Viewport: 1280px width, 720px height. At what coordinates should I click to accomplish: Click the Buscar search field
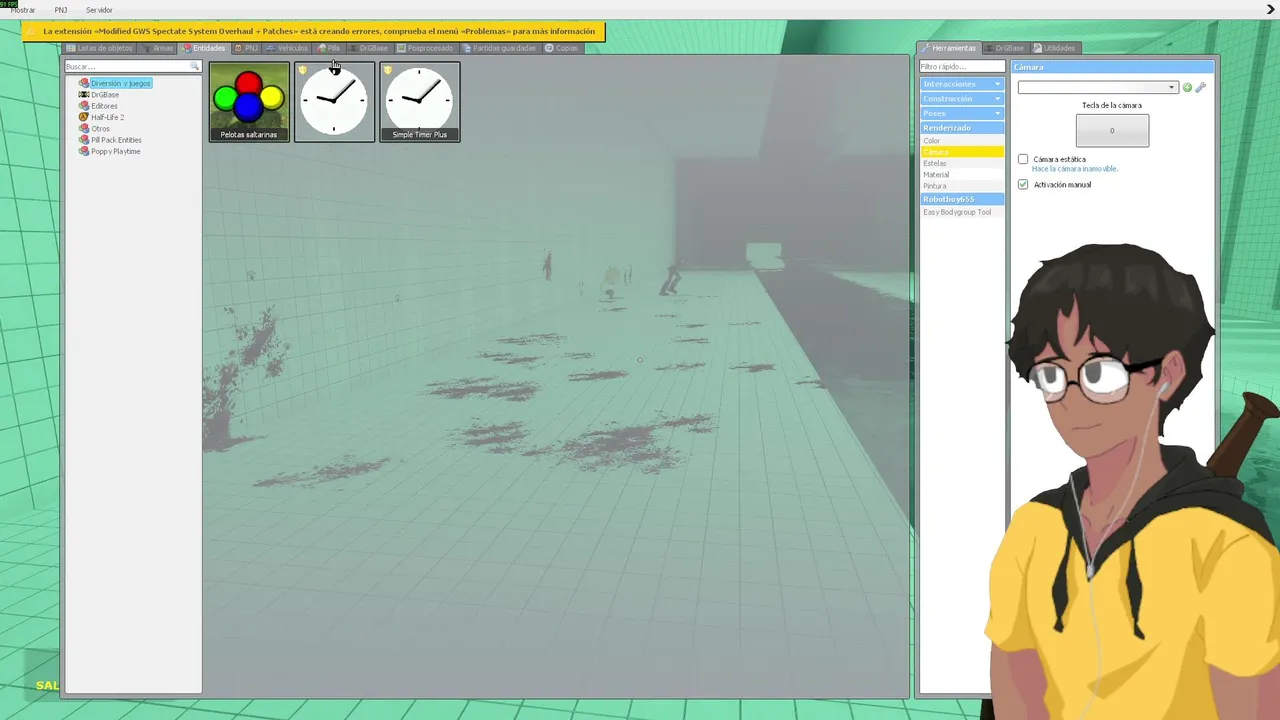click(x=133, y=67)
